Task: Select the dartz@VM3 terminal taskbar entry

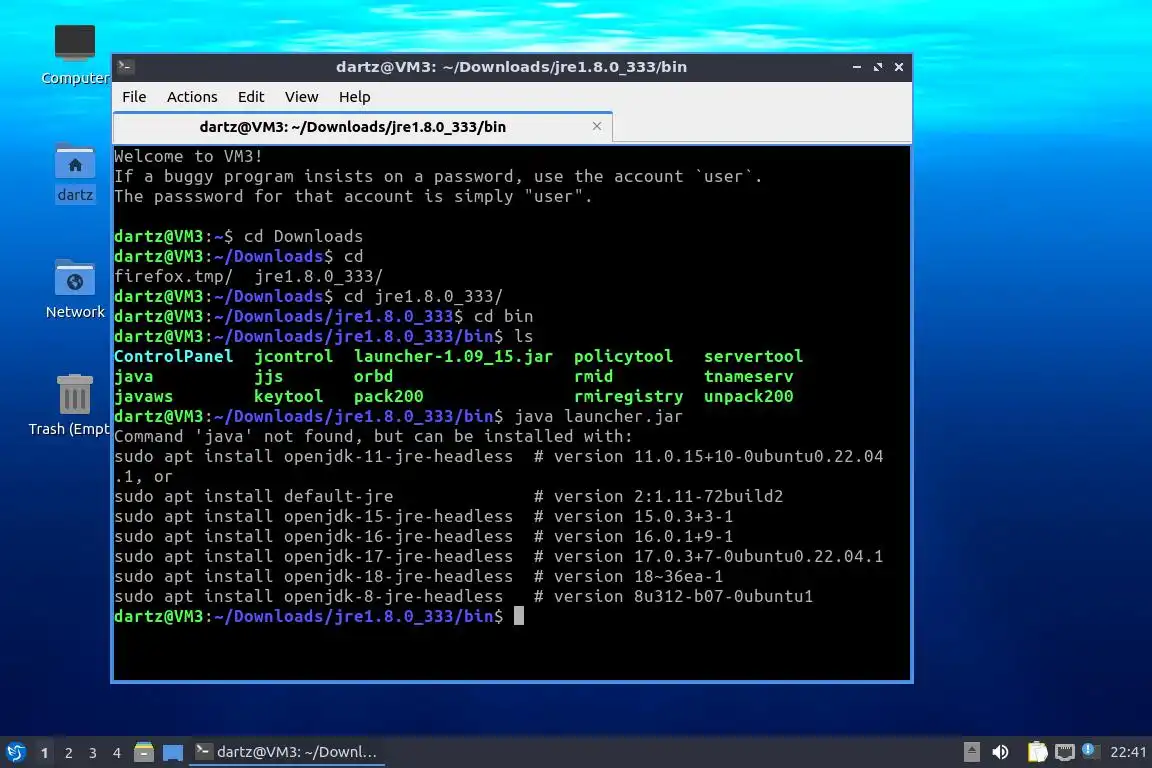Action: pos(287,752)
